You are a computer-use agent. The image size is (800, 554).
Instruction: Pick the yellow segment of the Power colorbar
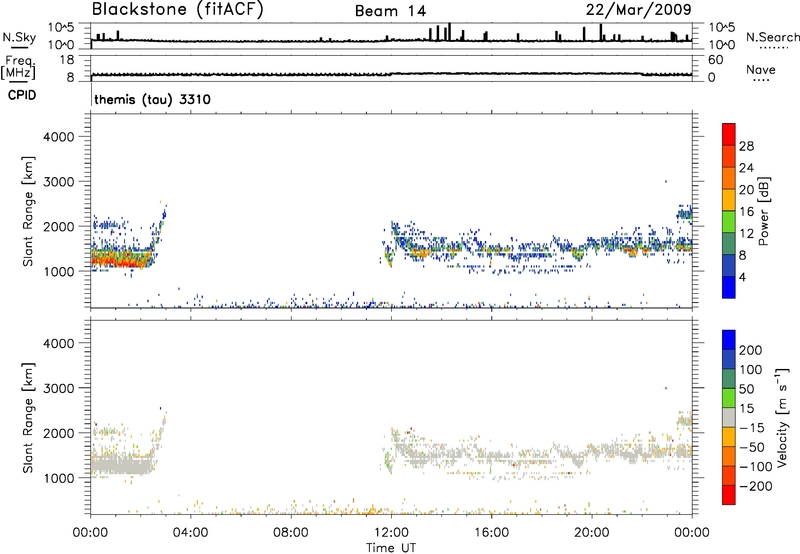coord(729,199)
